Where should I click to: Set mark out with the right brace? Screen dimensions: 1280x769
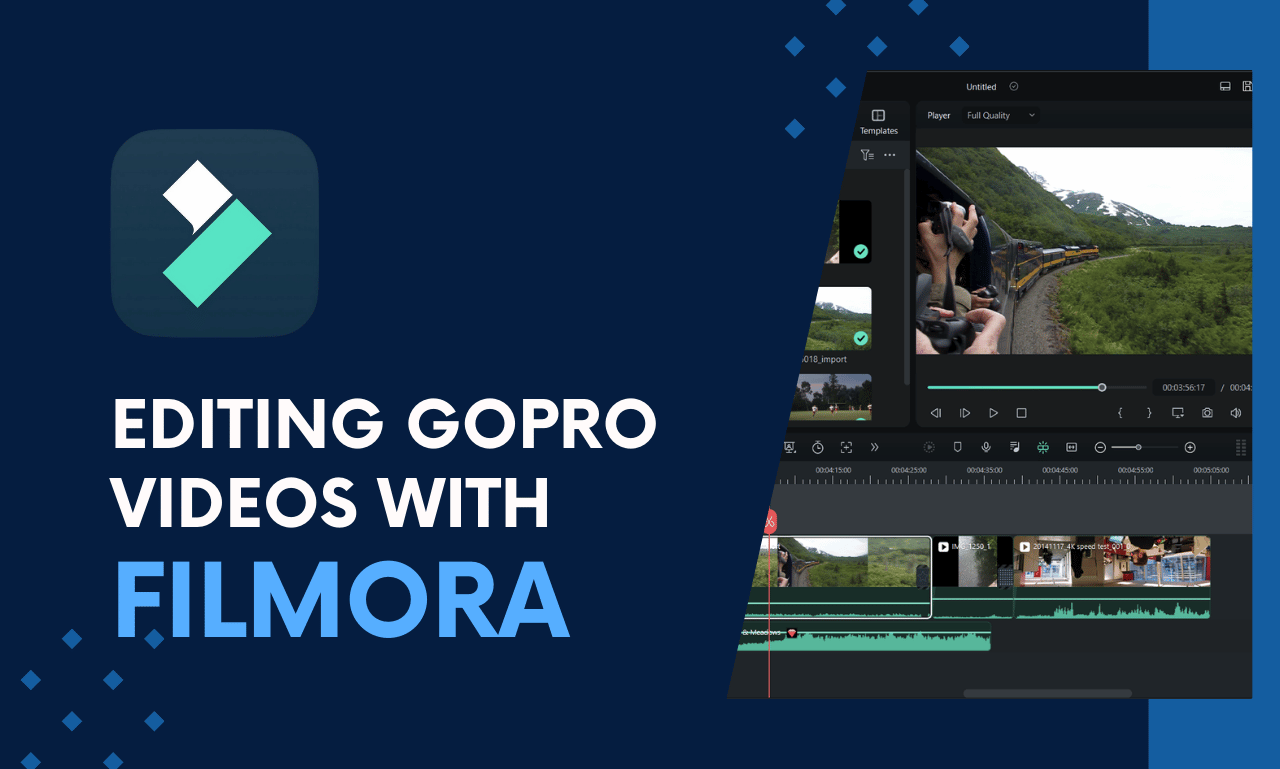pyautogui.click(x=1149, y=413)
